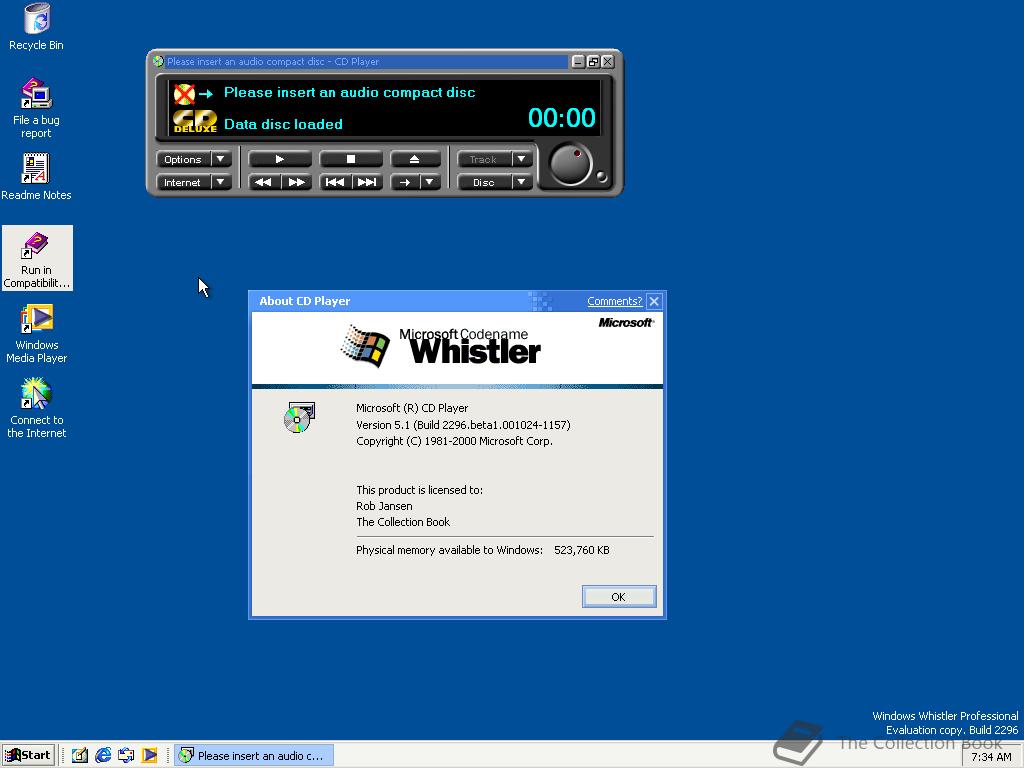The image size is (1024, 768).
Task: Skip to next track button
Action: click(367, 182)
